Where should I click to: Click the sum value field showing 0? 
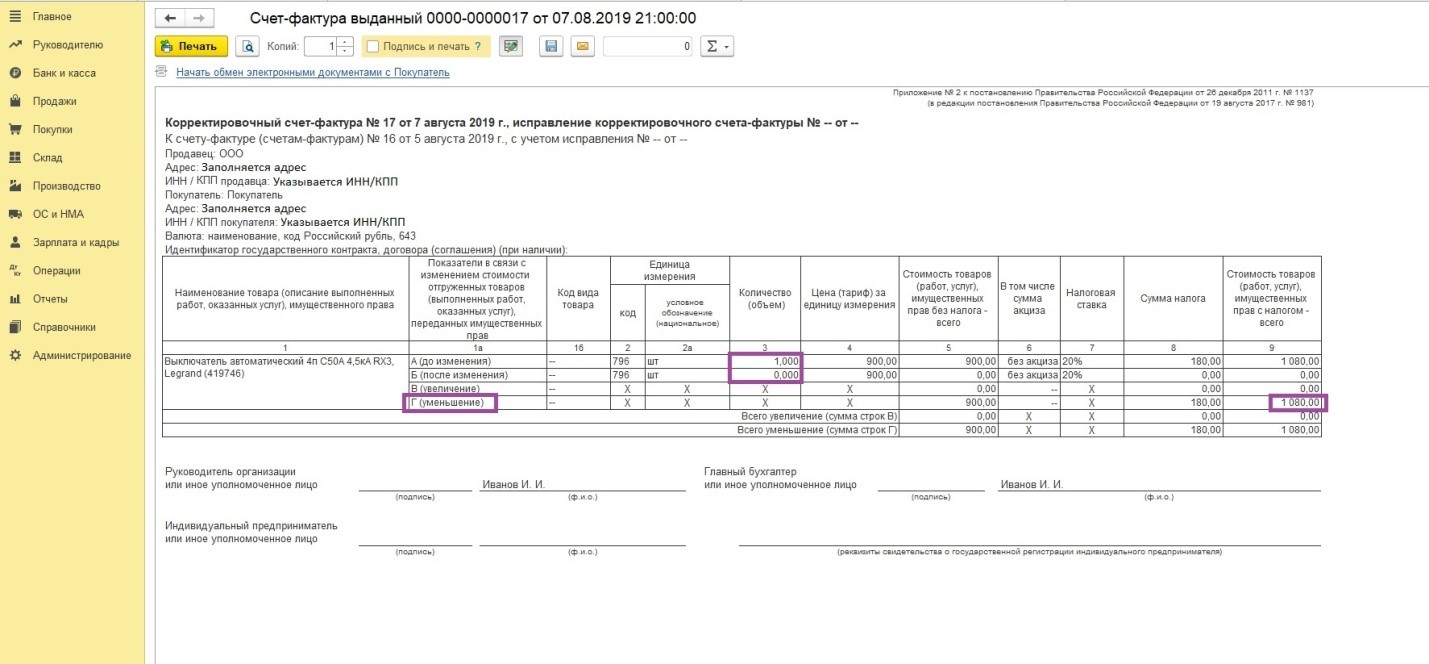tap(648, 46)
